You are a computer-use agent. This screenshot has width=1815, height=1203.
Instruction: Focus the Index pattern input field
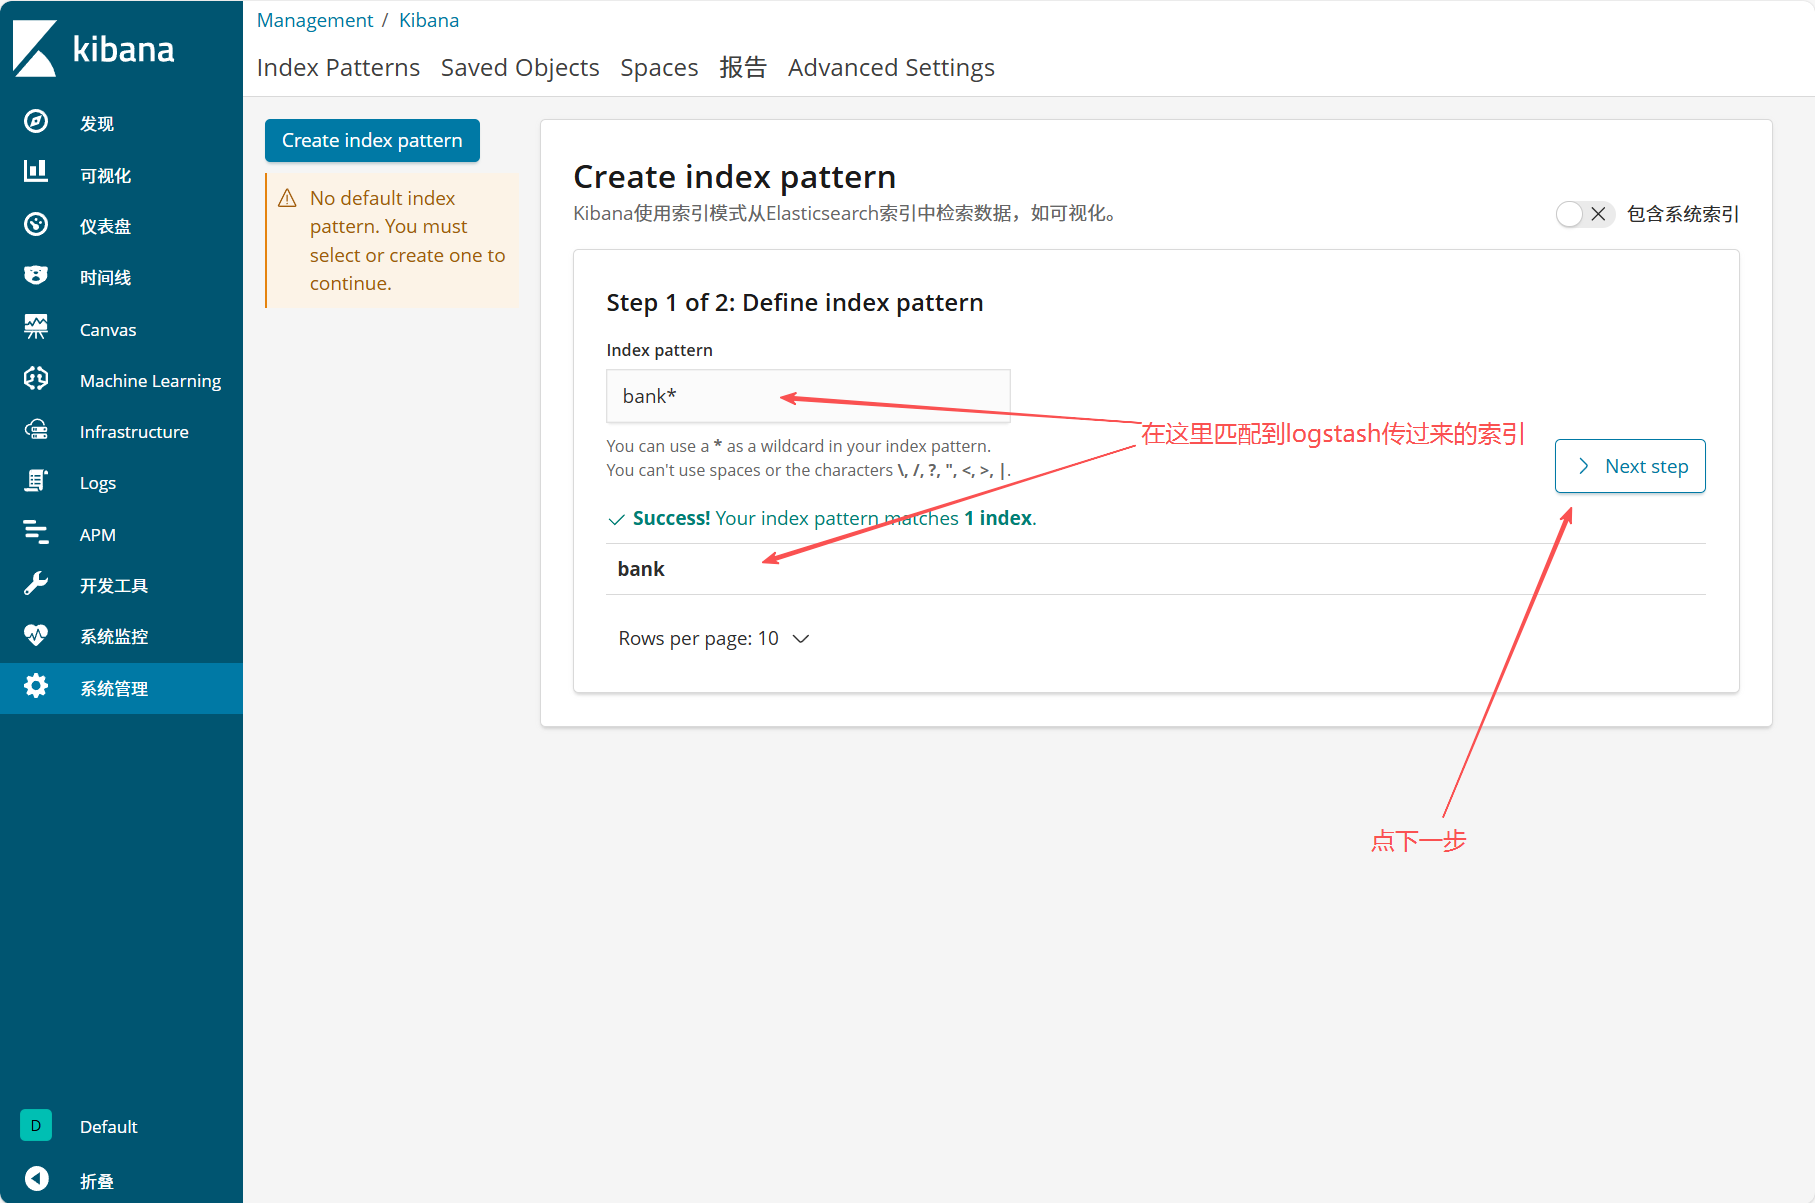pyautogui.click(x=808, y=396)
